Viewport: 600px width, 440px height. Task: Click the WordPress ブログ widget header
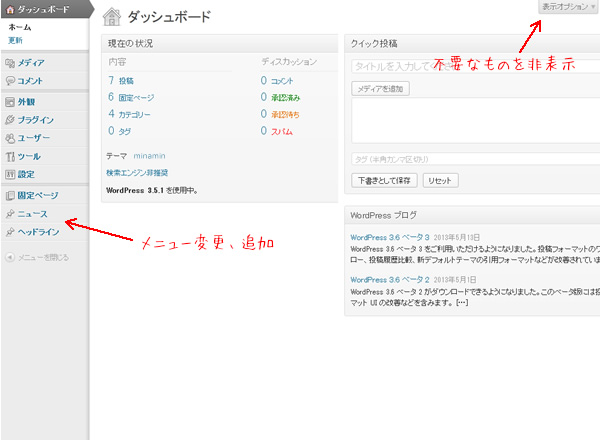472,215
